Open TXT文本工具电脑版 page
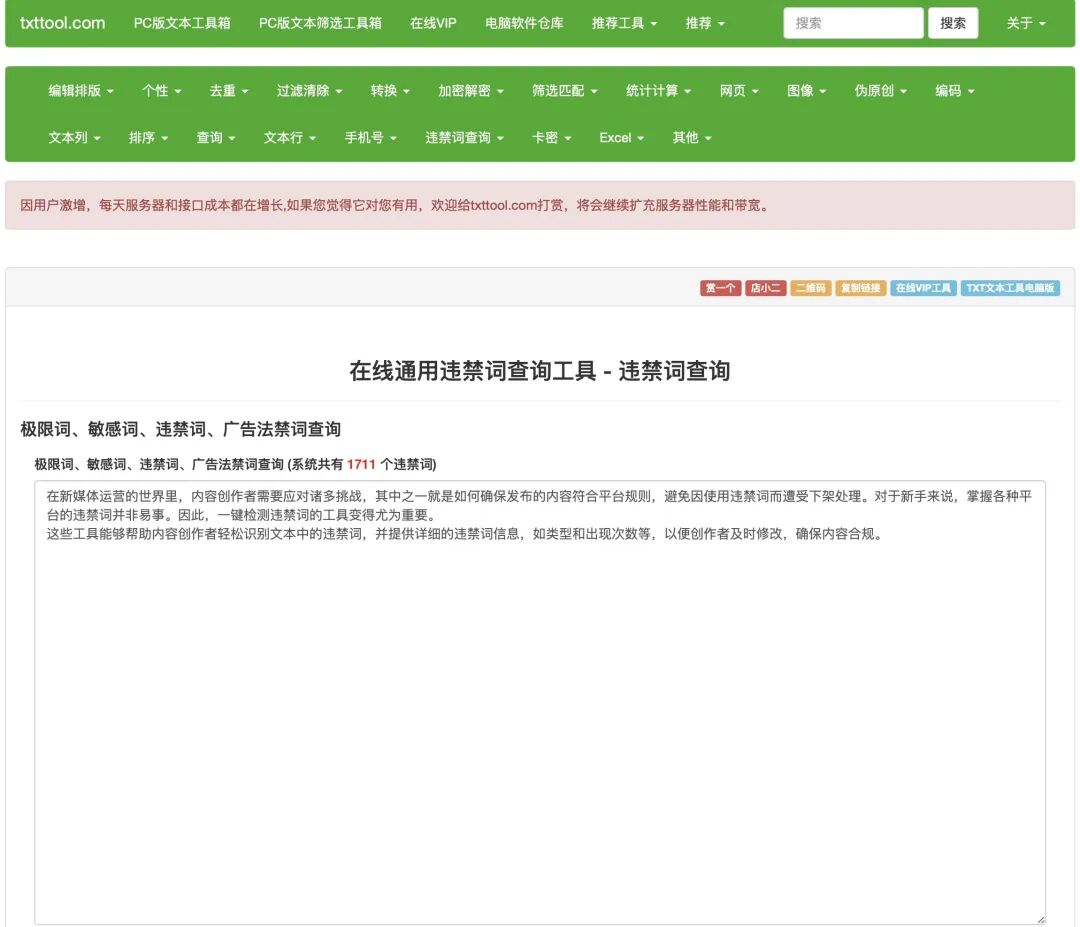The image size is (1080, 927). point(1010,287)
